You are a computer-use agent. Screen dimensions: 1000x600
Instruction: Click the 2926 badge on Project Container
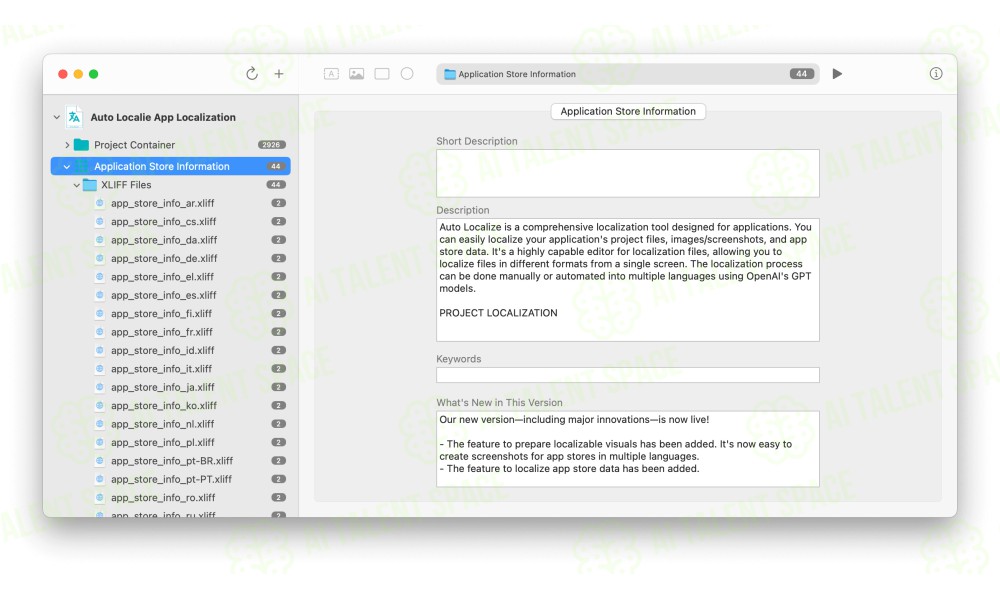[x=272, y=145]
